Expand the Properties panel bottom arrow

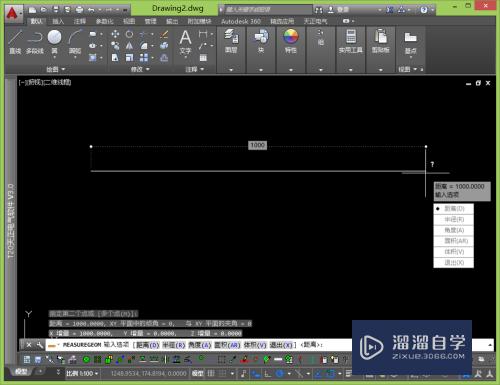click(x=291, y=70)
